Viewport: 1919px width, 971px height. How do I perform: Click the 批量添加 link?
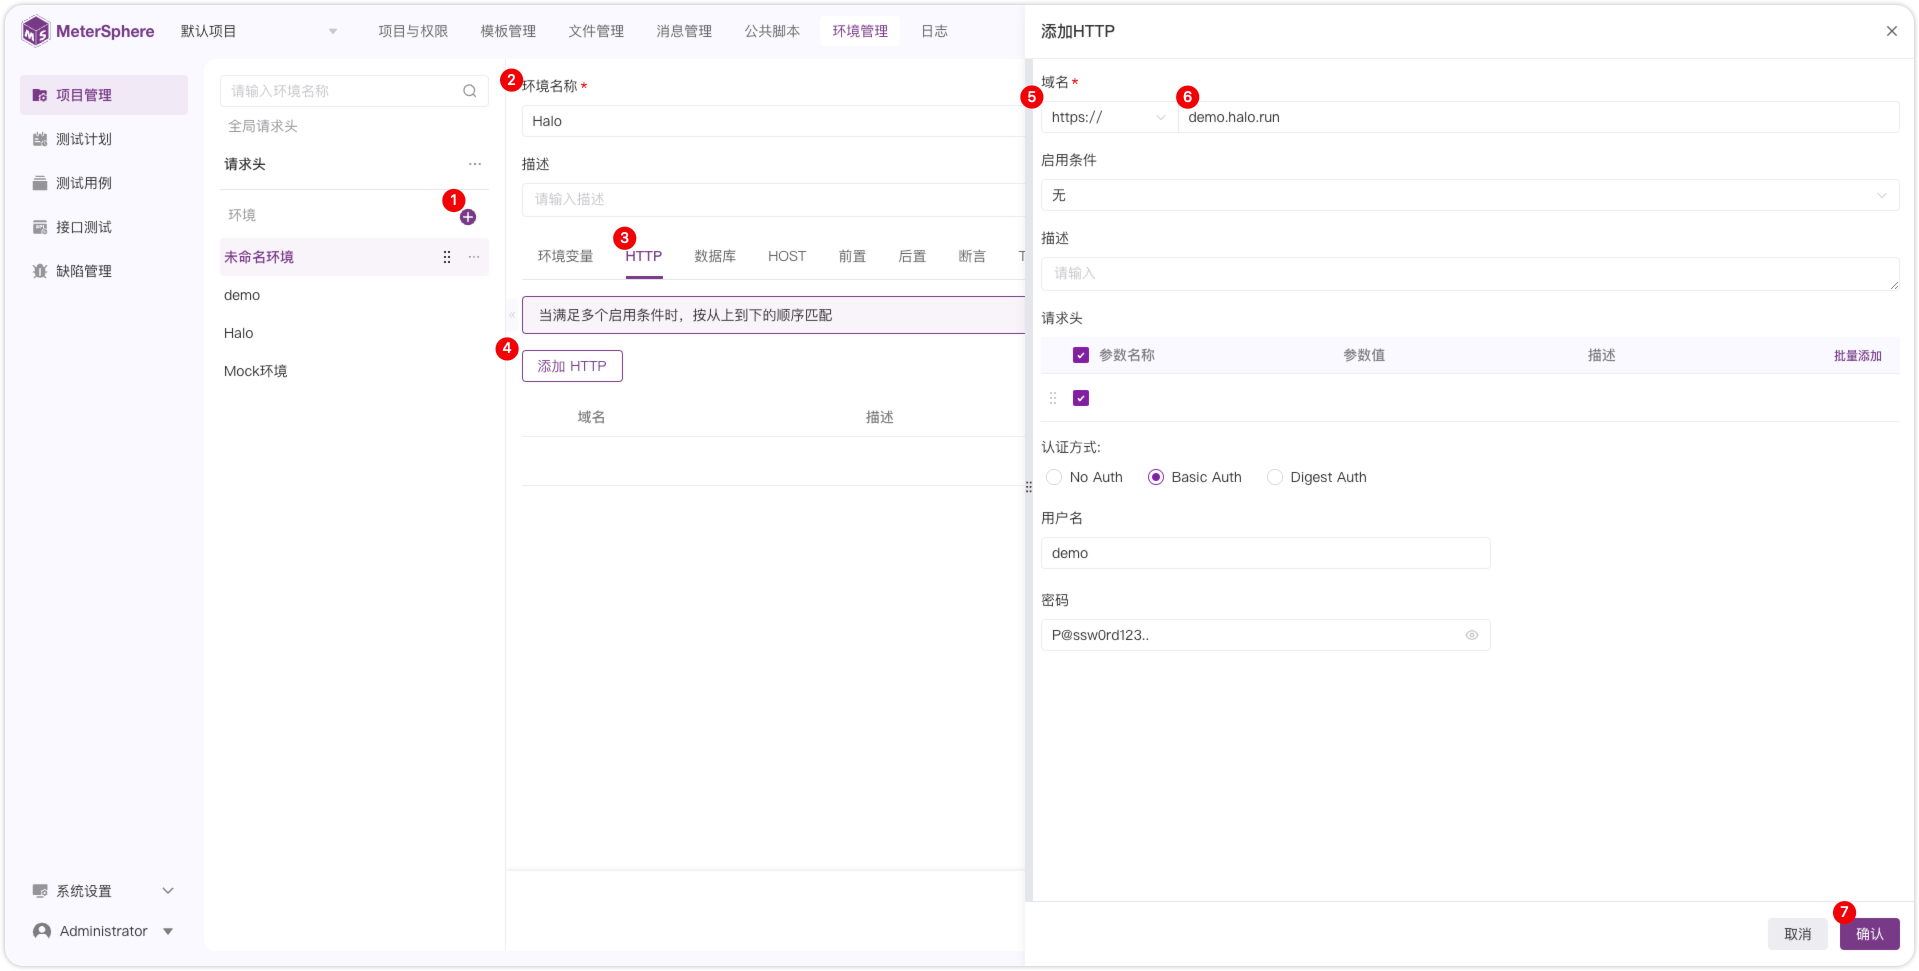1858,356
